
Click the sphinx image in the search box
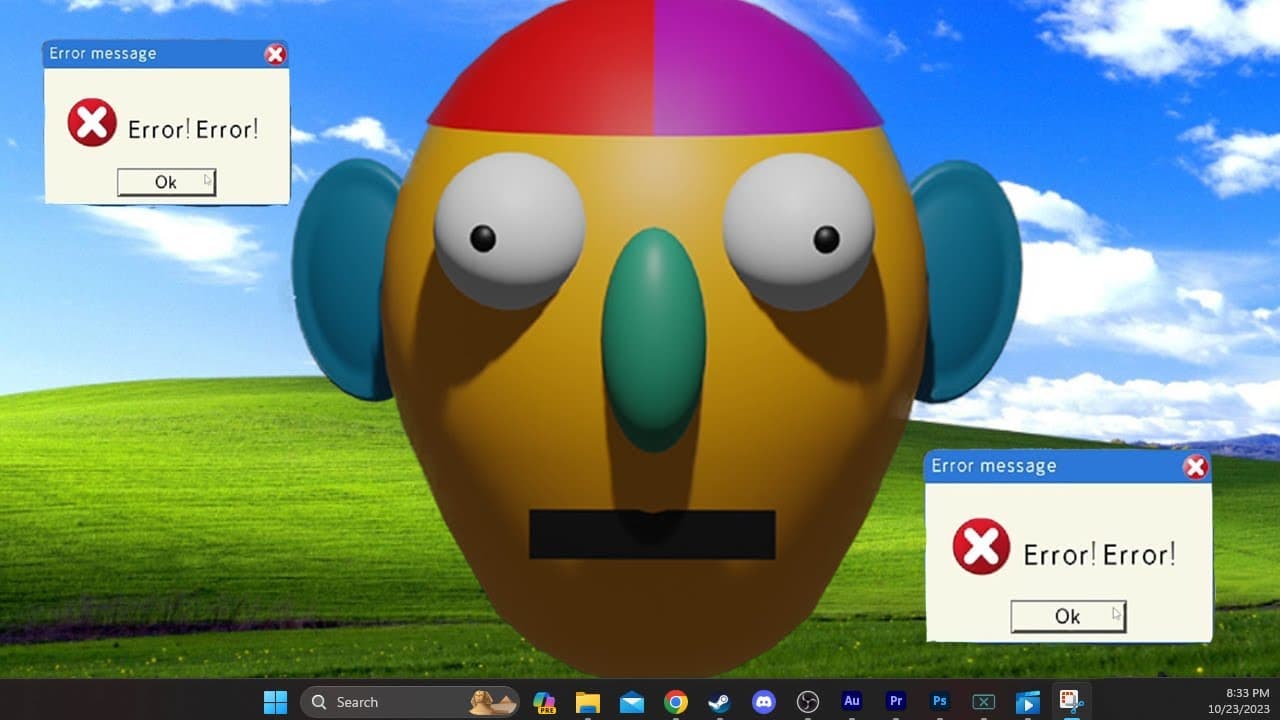[x=494, y=702]
